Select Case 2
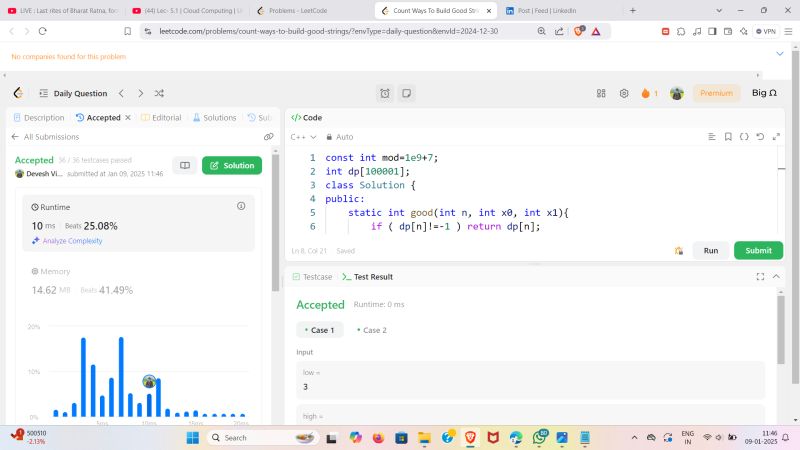Image resolution: width=800 pixels, height=450 pixels. (372, 330)
